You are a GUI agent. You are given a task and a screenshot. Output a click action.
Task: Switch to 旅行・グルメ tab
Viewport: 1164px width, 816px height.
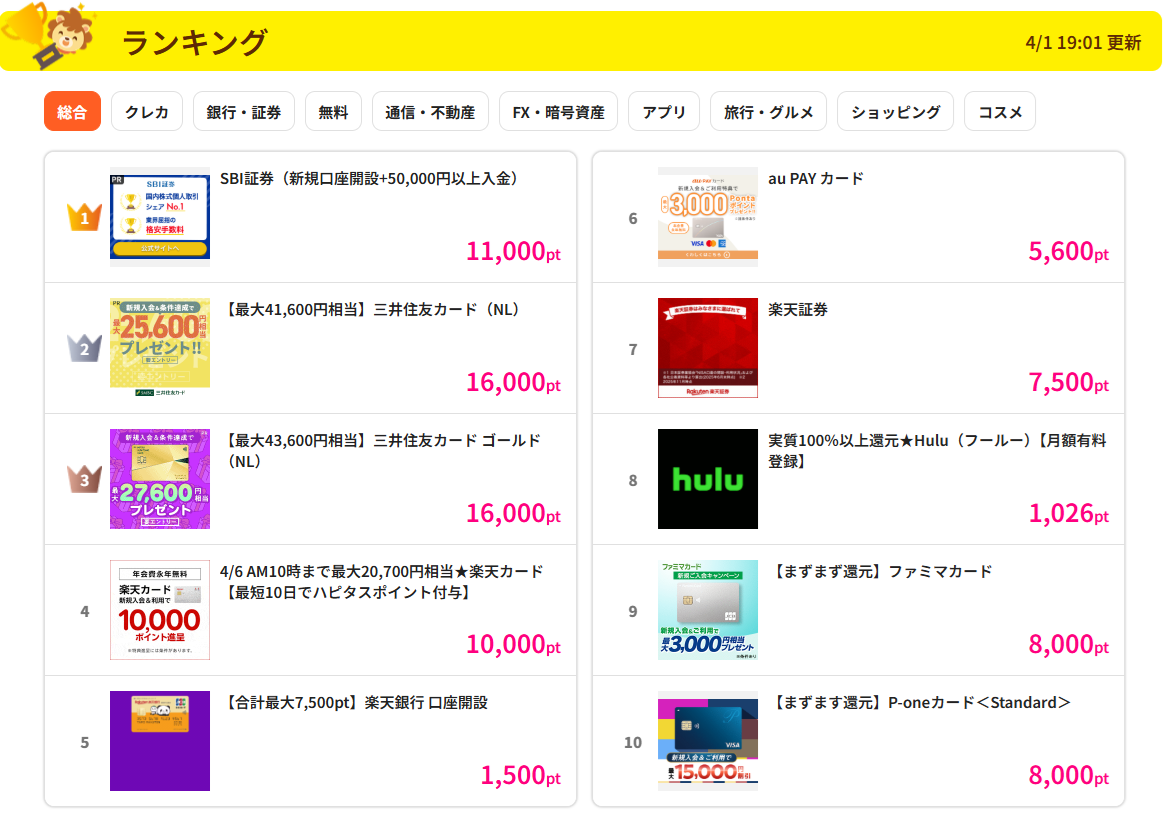[768, 111]
